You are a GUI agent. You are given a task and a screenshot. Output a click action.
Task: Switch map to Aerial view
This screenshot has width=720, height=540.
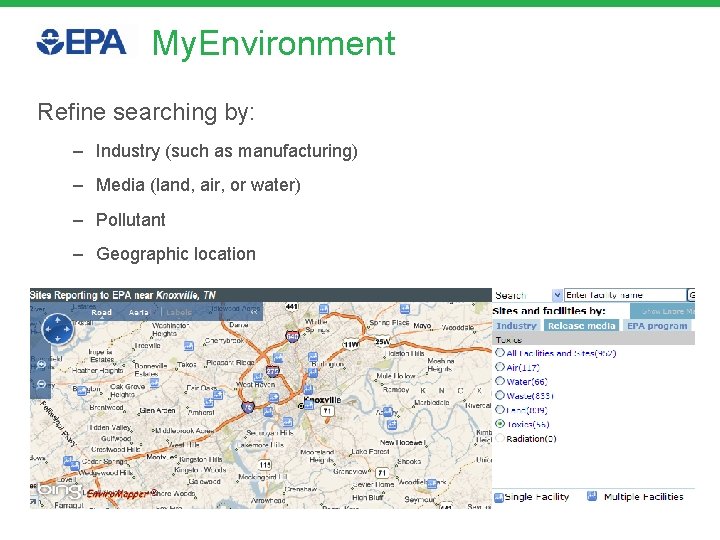coord(139,312)
